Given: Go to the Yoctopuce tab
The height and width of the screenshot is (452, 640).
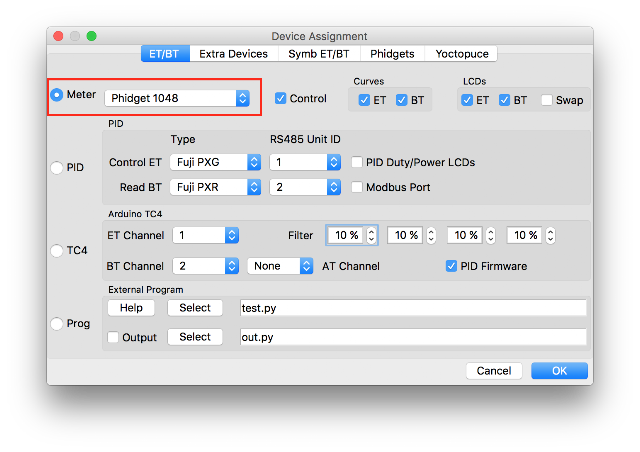Looking at the screenshot, I should 462,53.
